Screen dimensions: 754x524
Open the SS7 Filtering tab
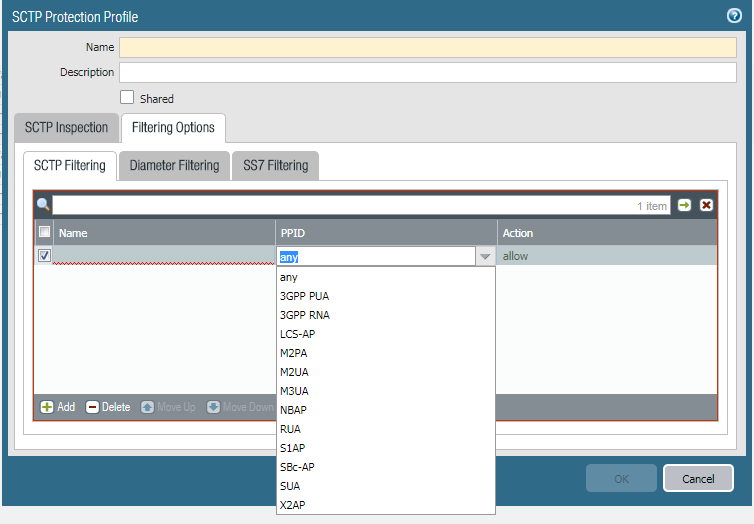(x=275, y=165)
